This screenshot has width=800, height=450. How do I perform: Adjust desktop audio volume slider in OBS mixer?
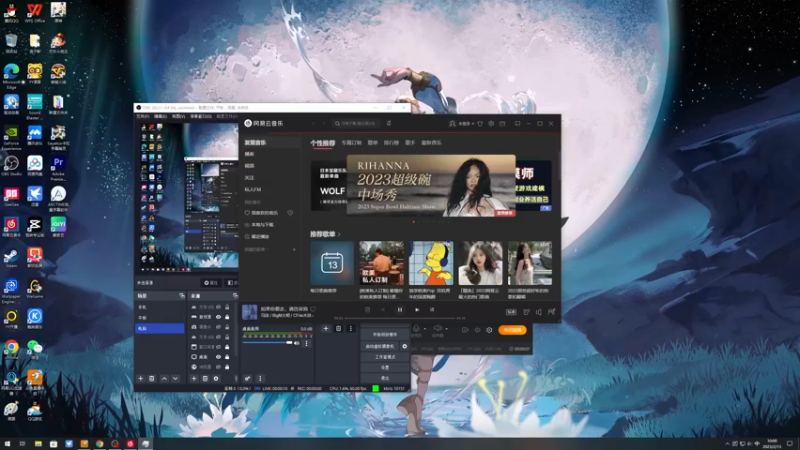[x=267, y=343]
